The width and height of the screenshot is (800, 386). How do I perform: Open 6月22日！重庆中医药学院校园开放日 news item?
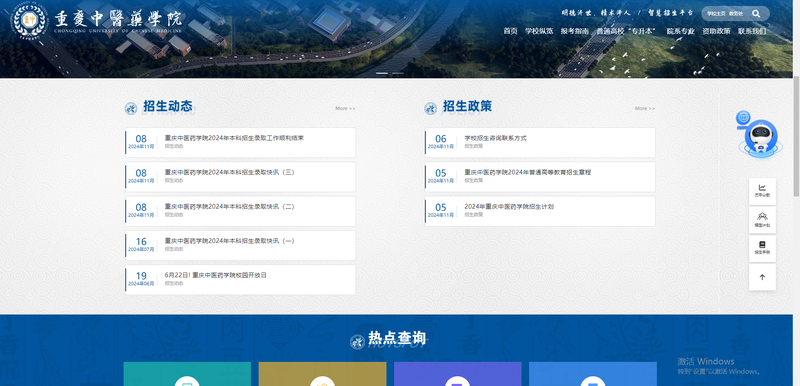240,279
